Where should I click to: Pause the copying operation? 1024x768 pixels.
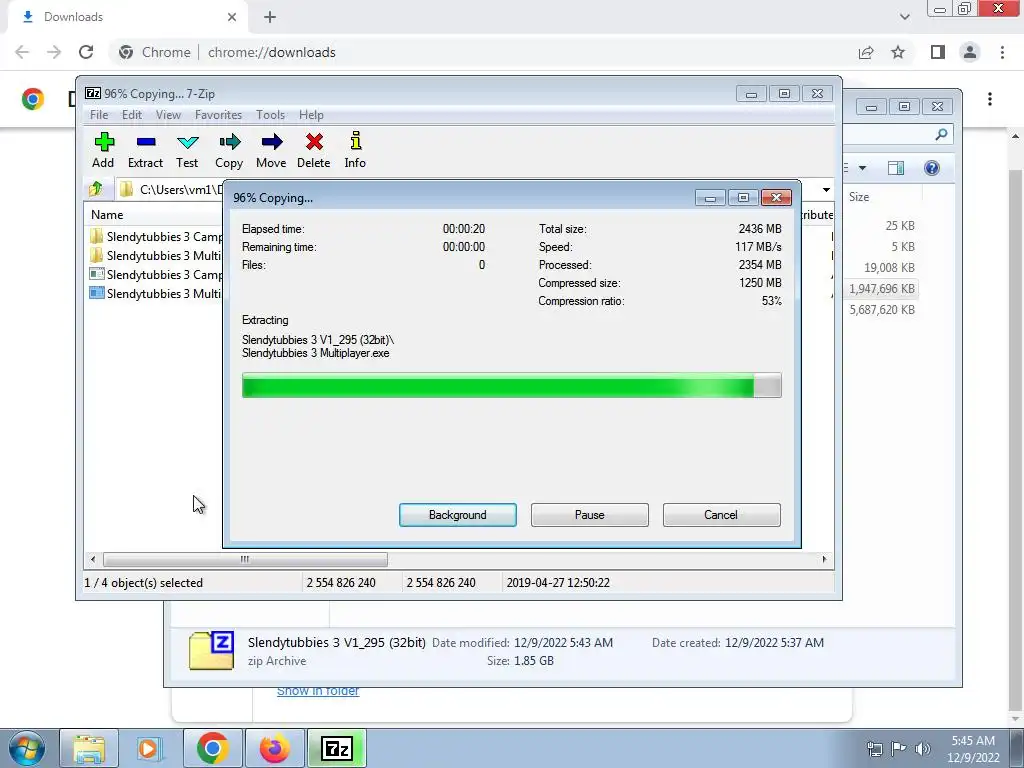tap(590, 515)
